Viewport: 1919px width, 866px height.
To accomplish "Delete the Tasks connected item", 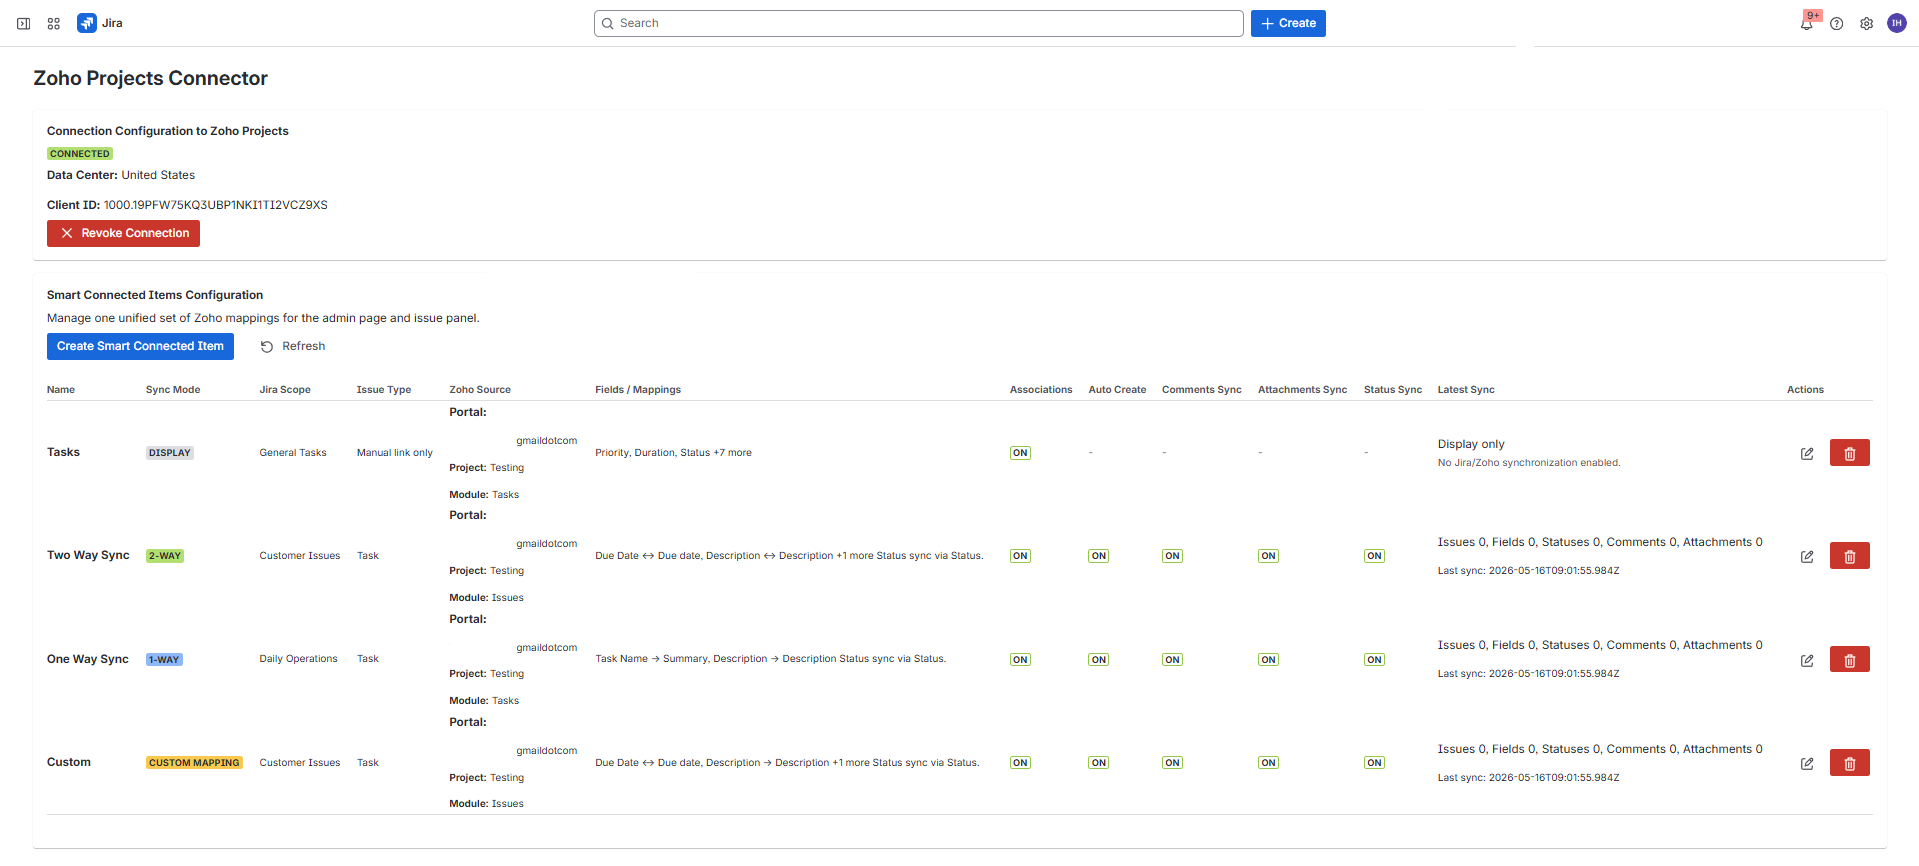I will coord(1850,453).
